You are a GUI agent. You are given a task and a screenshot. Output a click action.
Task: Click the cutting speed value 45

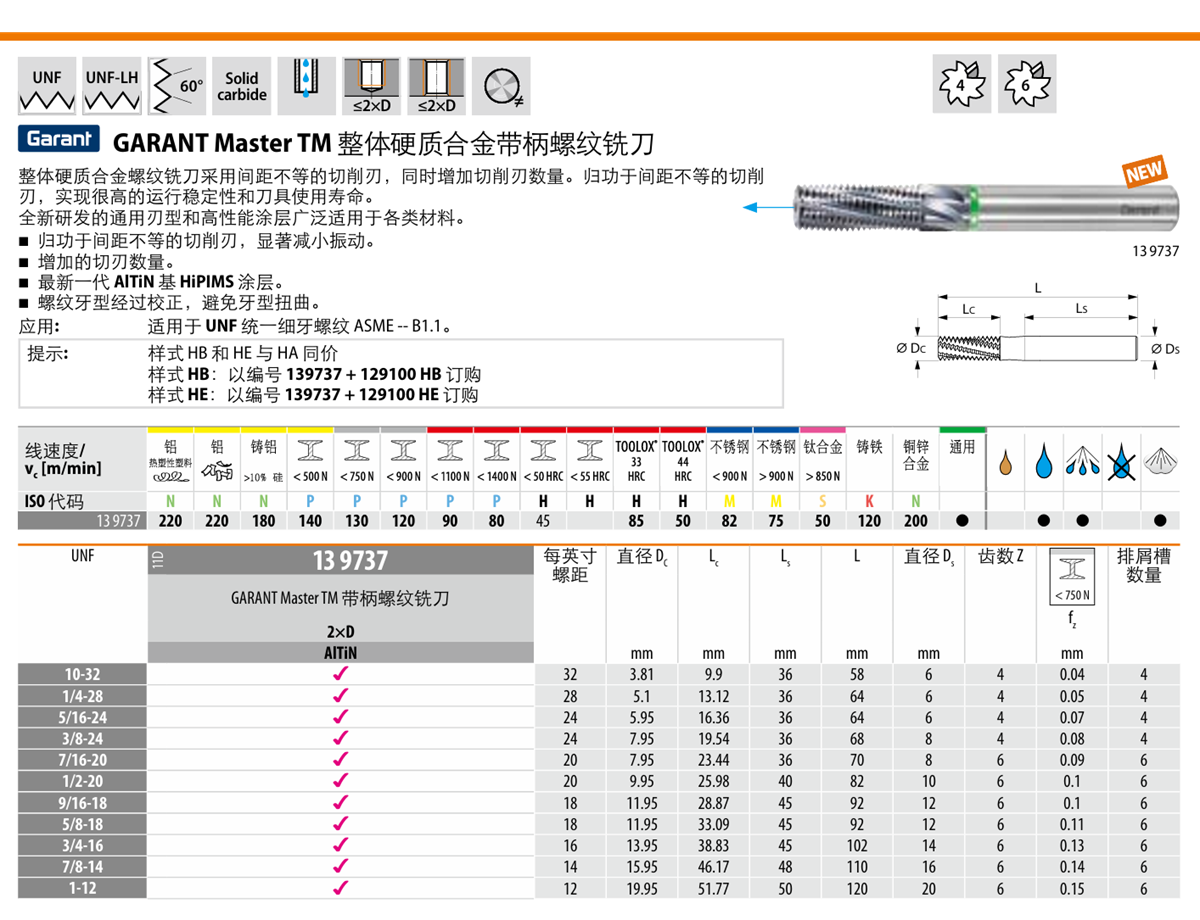(x=543, y=521)
